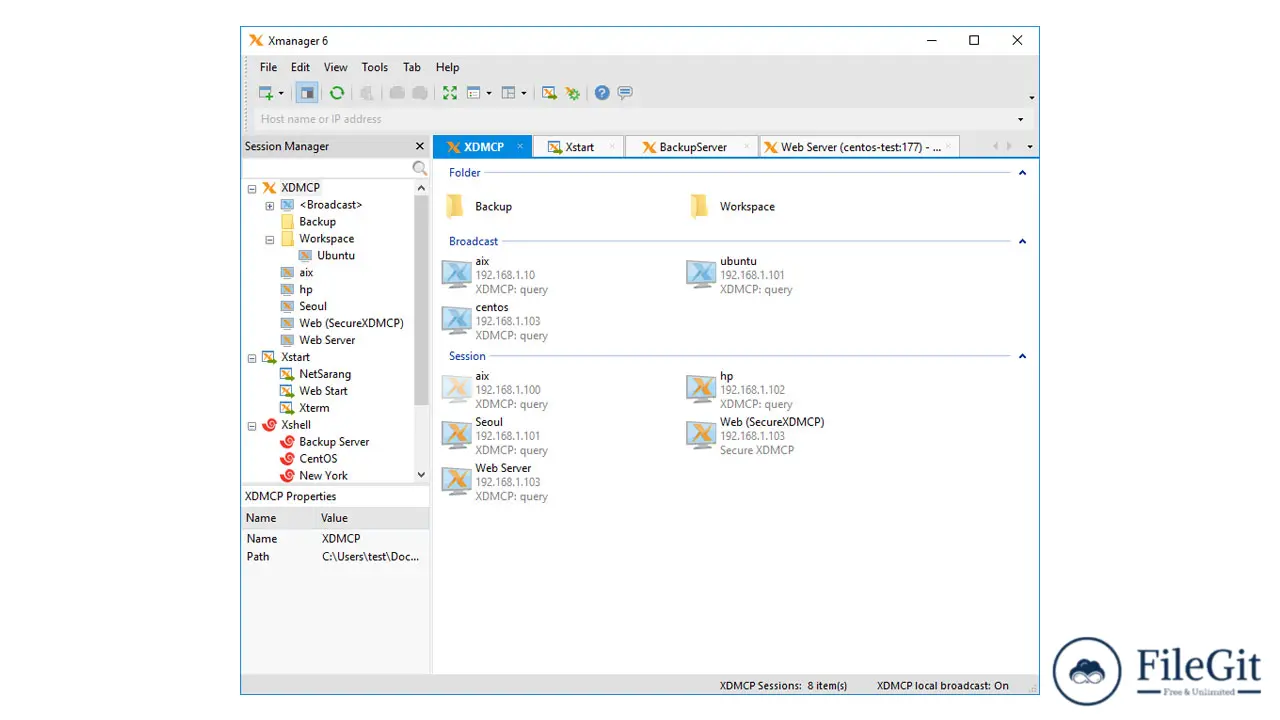Open the Help menu
1280x720 pixels.
447,67
